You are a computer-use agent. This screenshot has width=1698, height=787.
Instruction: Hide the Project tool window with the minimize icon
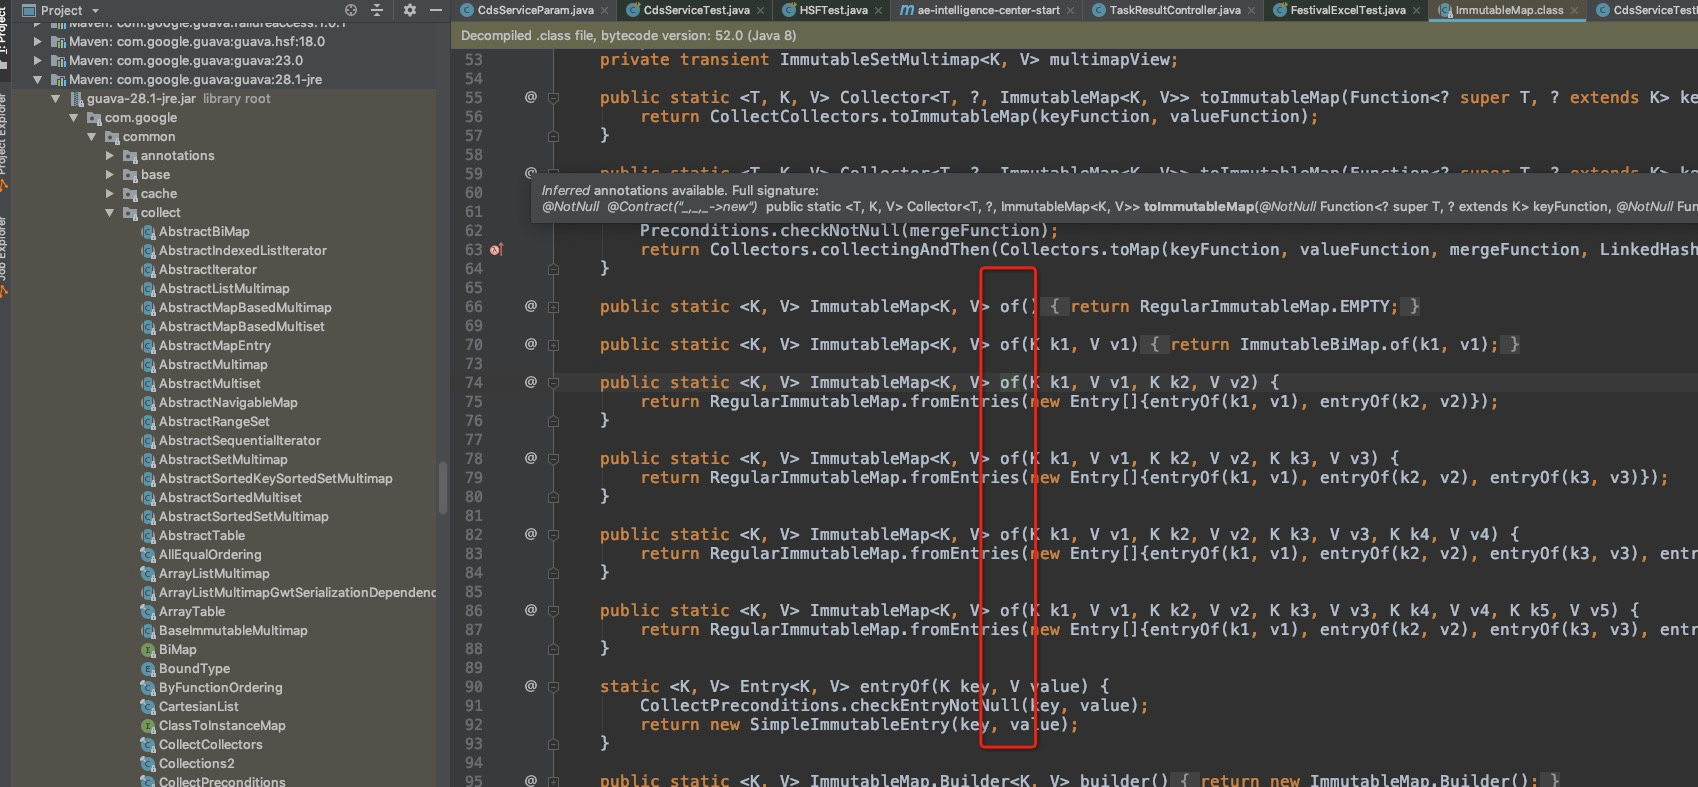436,10
